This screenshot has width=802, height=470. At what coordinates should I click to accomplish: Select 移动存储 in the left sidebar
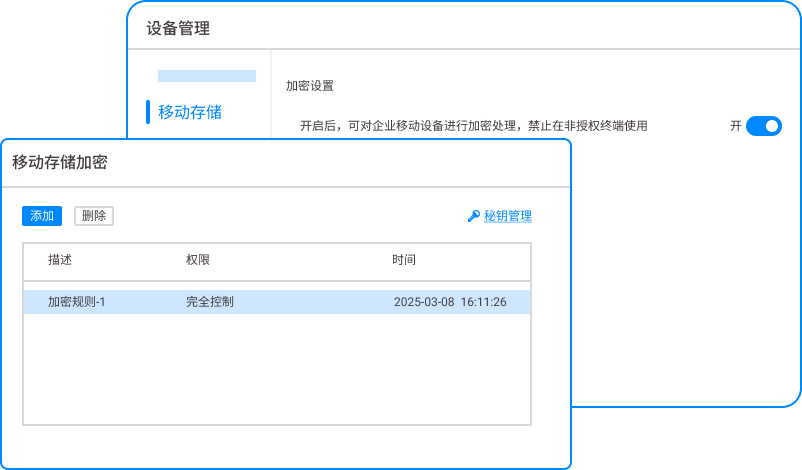click(x=190, y=112)
